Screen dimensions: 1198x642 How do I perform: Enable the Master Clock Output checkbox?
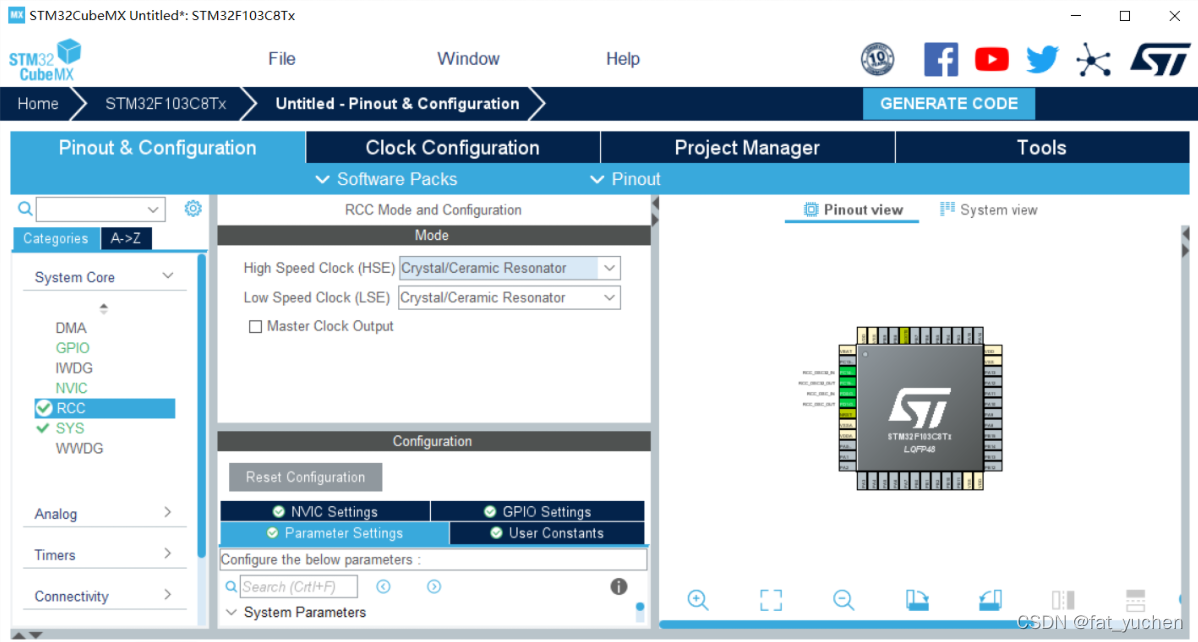click(255, 326)
